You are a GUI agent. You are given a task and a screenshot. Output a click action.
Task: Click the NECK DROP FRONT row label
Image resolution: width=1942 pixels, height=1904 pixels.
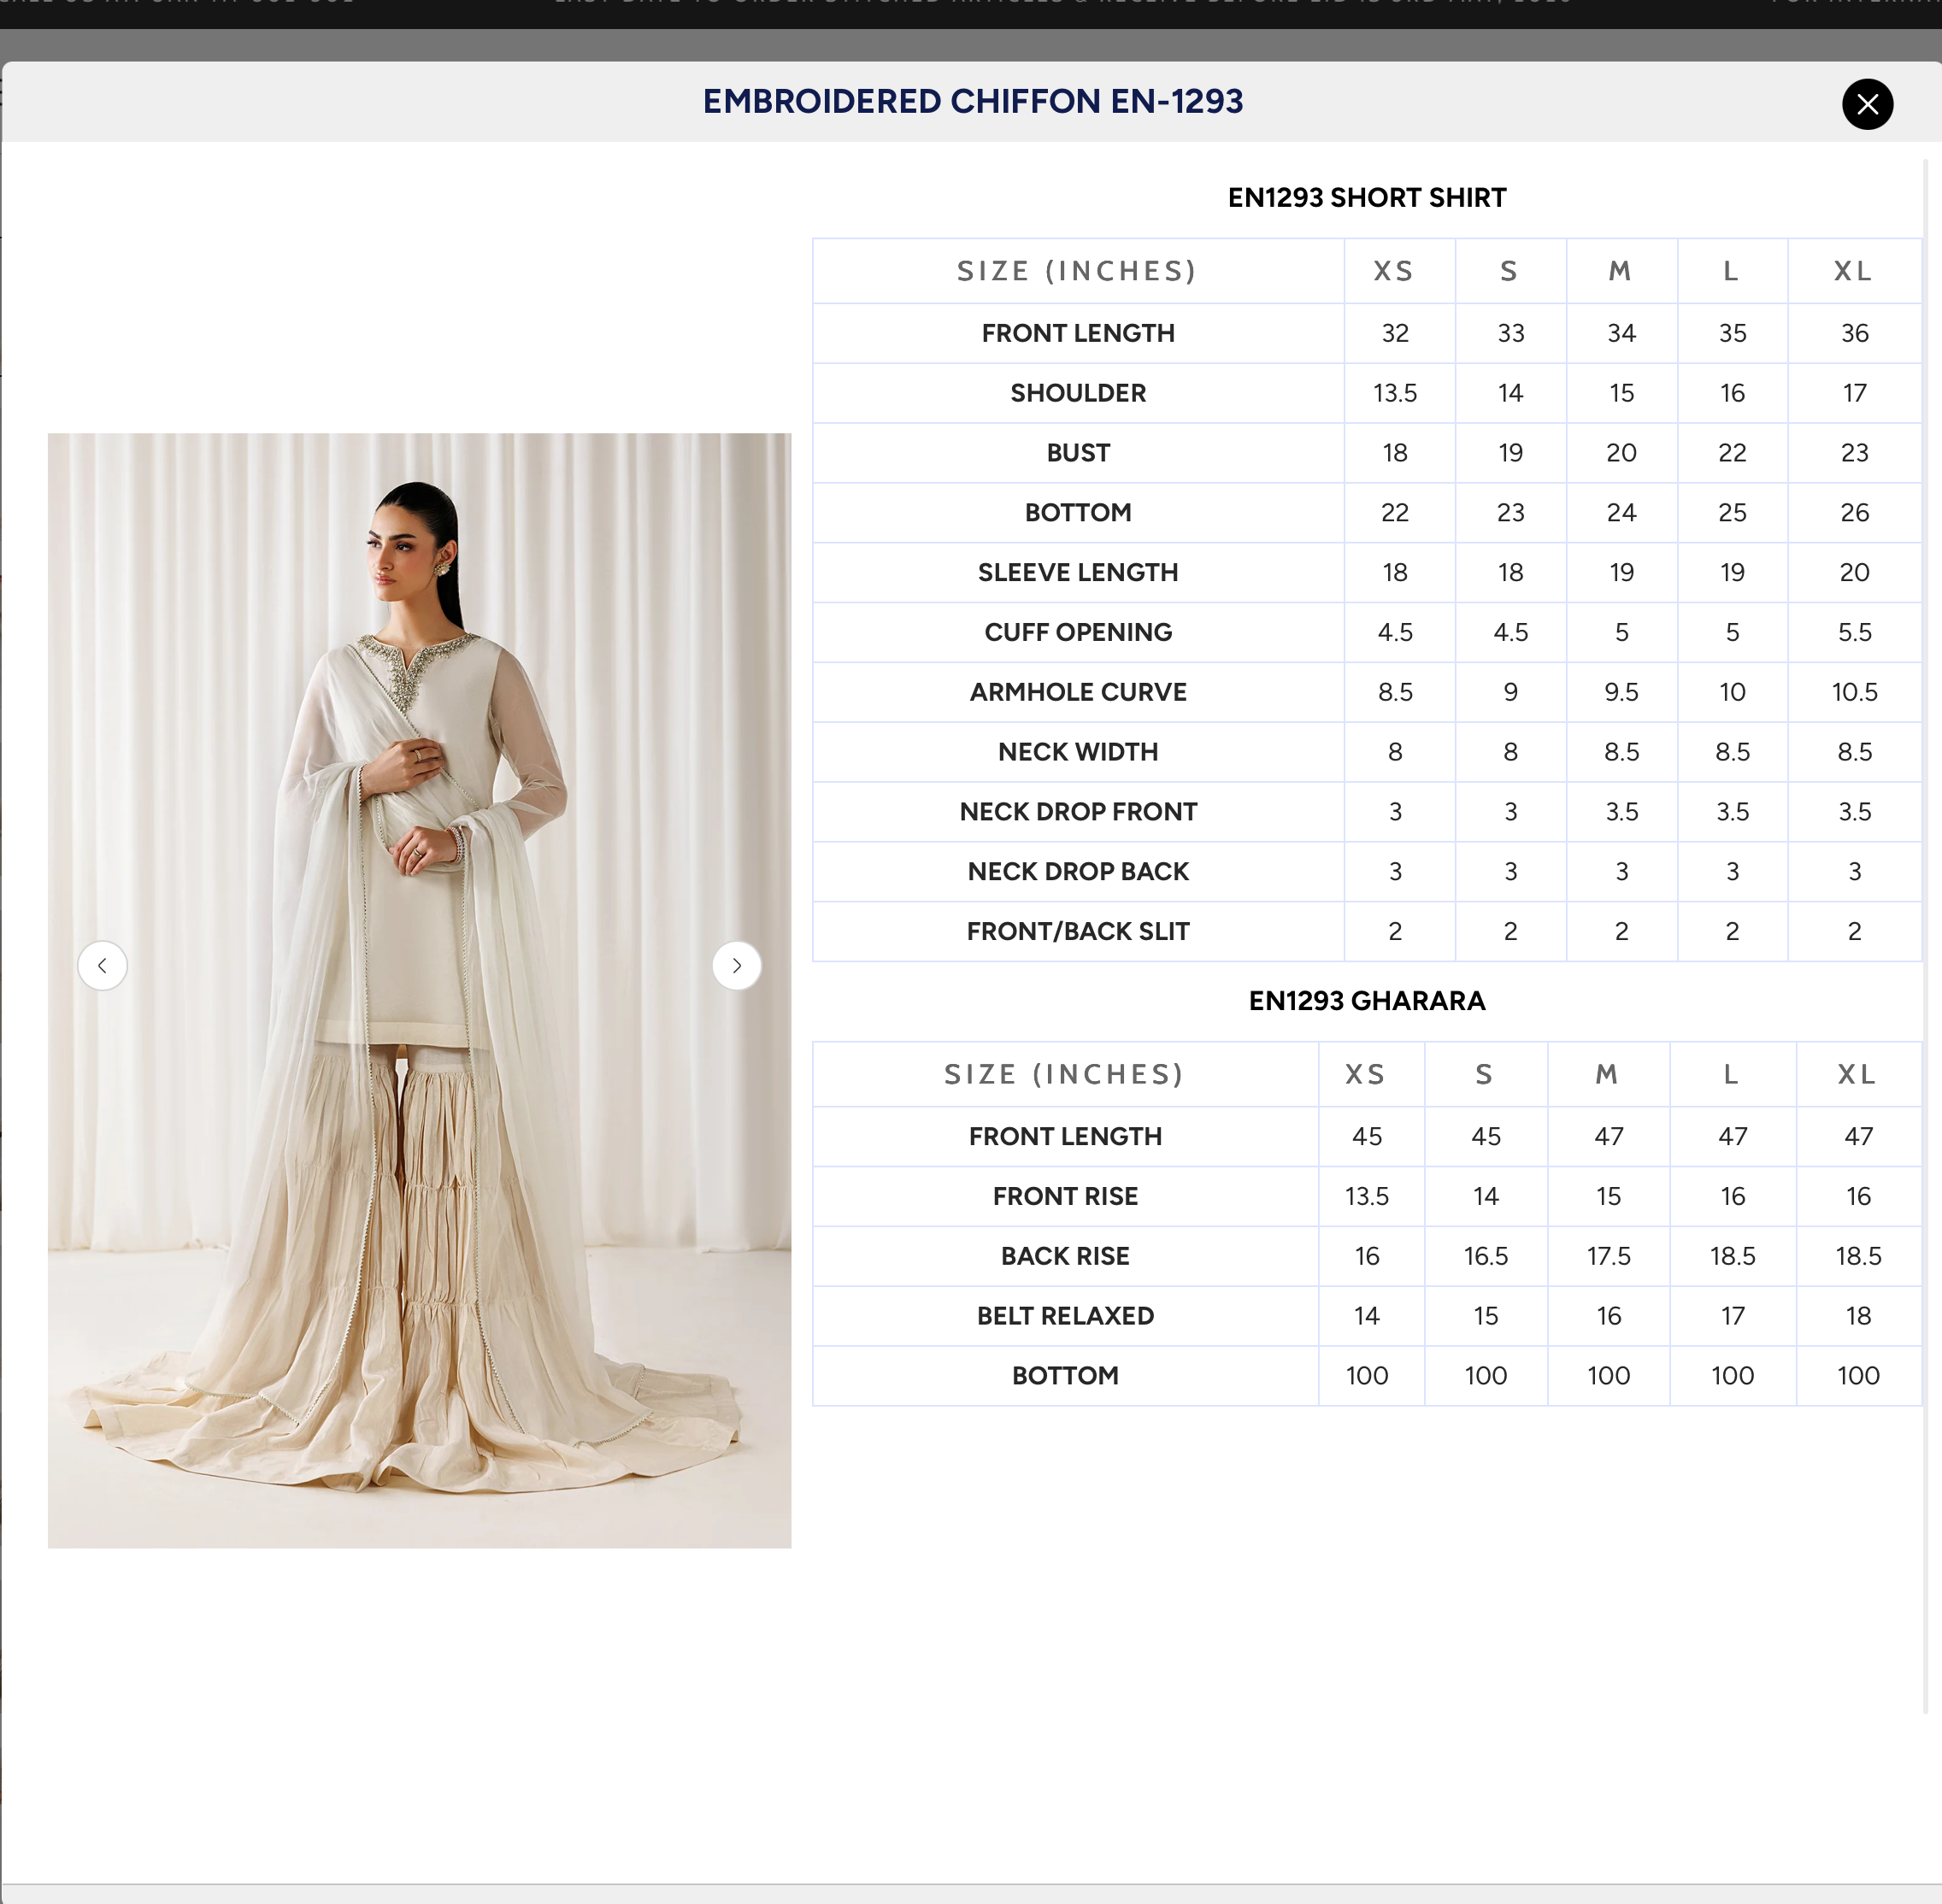pos(1078,812)
